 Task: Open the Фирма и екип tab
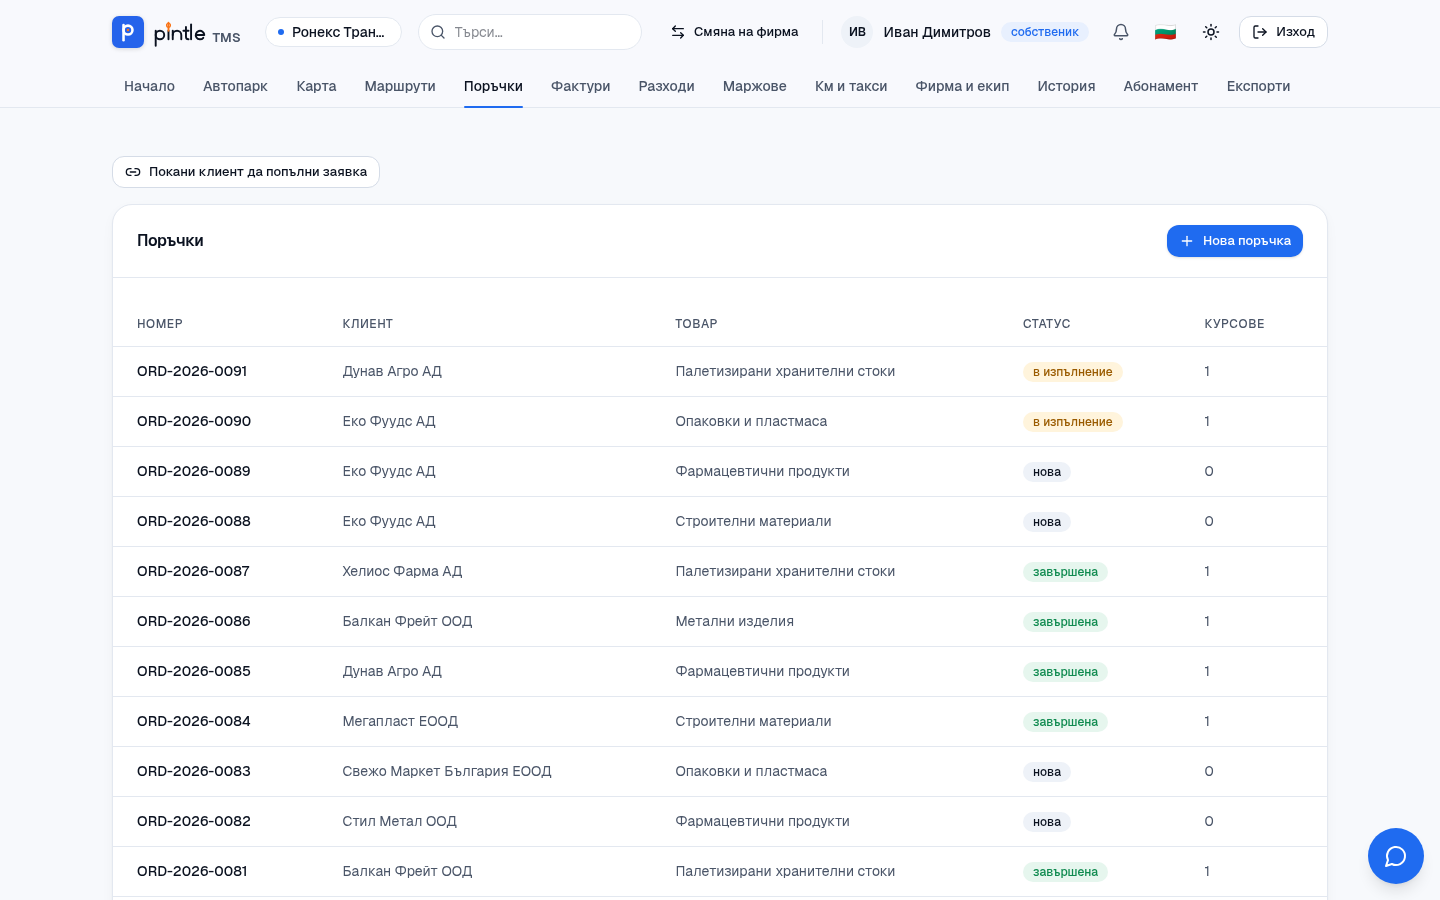(x=962, y=86)
